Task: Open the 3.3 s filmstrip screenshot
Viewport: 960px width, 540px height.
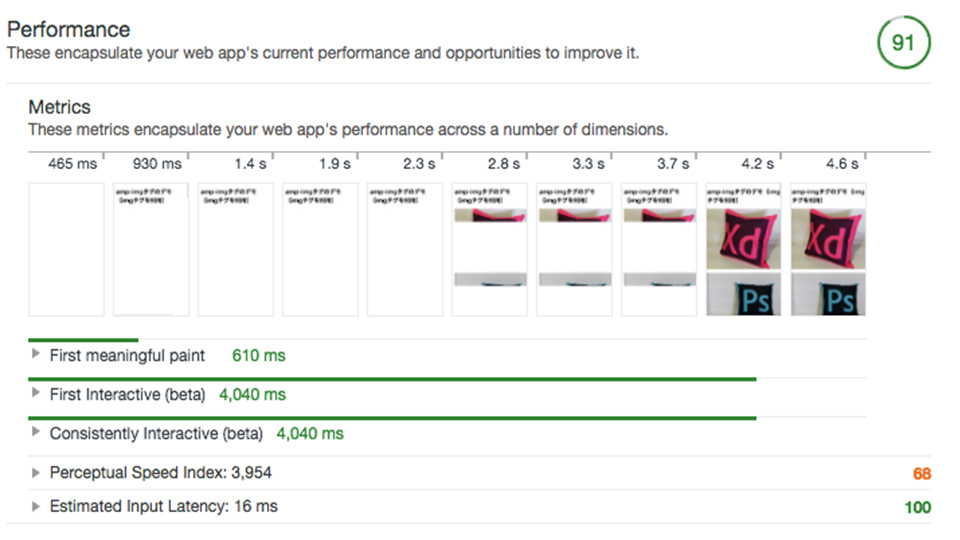Action: click(574, 249)
